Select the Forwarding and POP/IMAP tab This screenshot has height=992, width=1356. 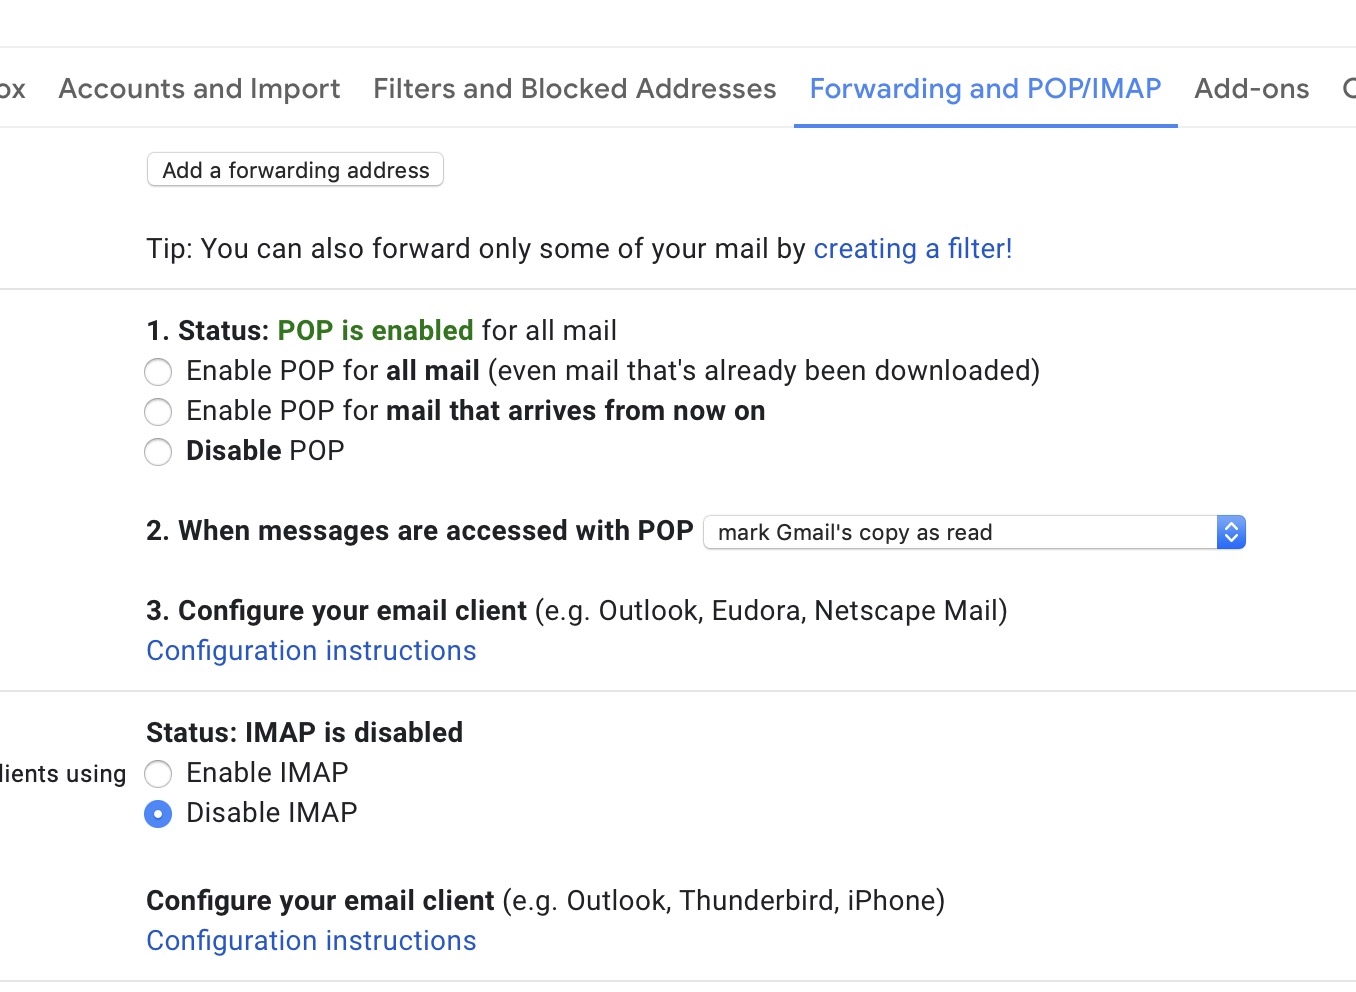(x=985, y=88)
